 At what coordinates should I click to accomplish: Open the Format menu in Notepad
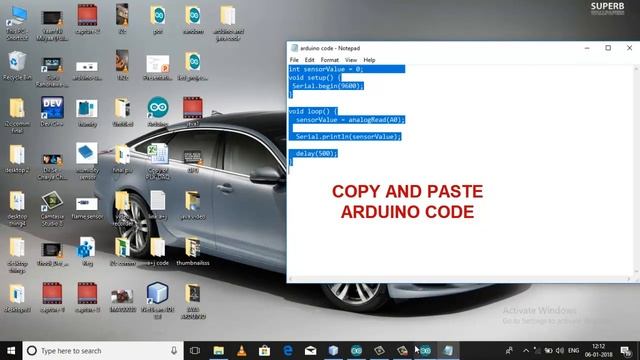coord(329,60)
